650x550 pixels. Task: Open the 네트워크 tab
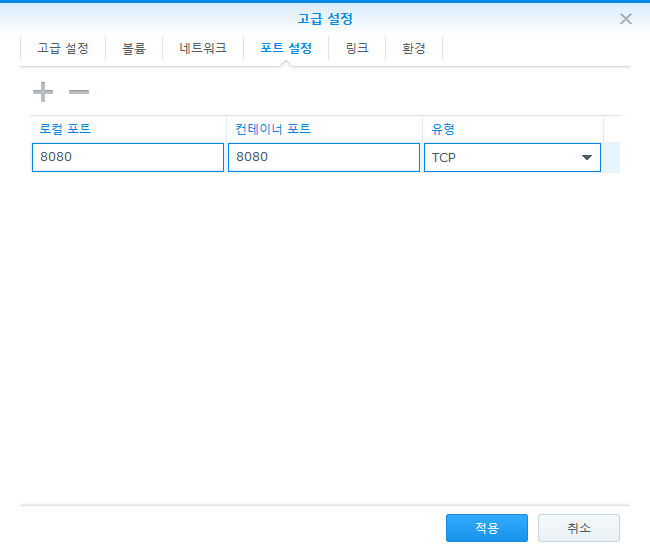(203, 48)
